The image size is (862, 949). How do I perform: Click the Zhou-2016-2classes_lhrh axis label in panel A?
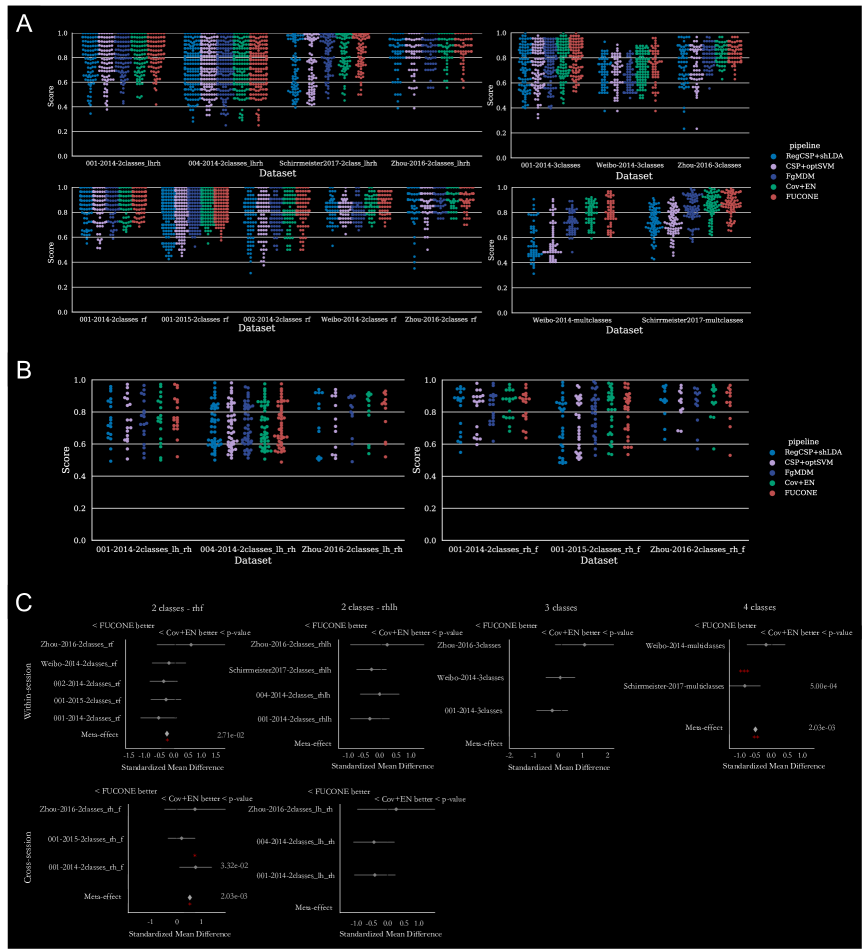(430, 163)
